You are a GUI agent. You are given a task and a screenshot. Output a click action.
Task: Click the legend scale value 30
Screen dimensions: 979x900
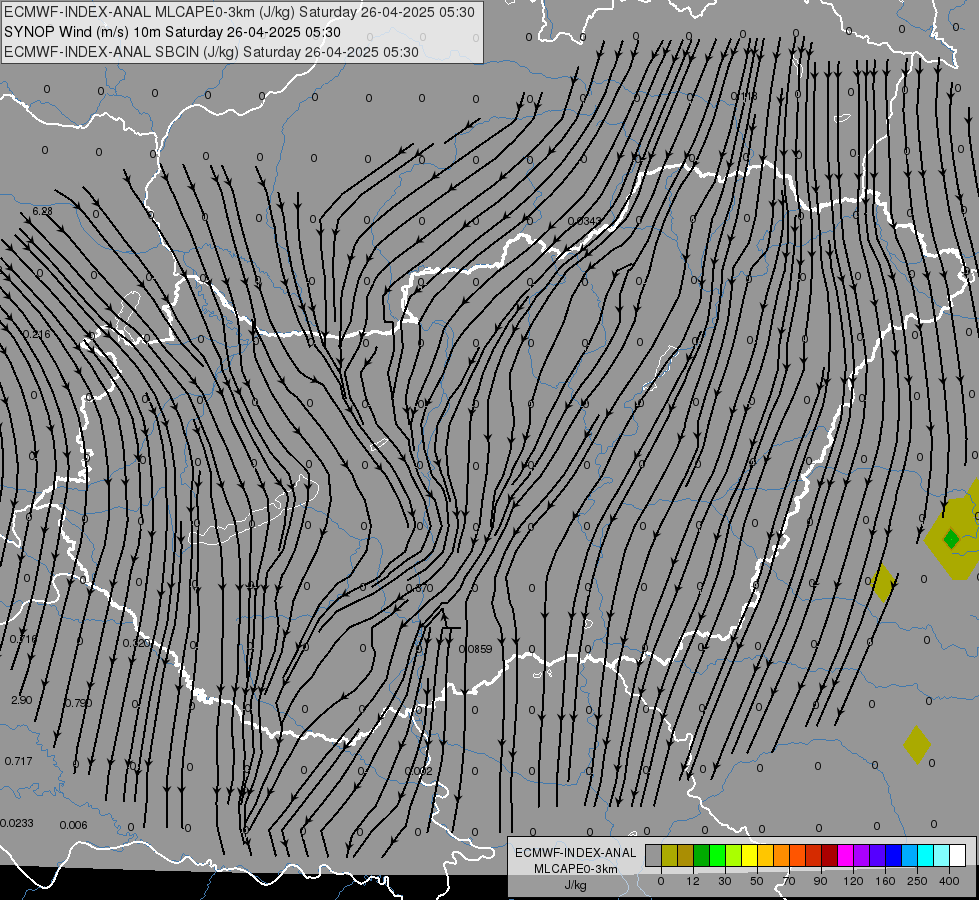(725, 881)
